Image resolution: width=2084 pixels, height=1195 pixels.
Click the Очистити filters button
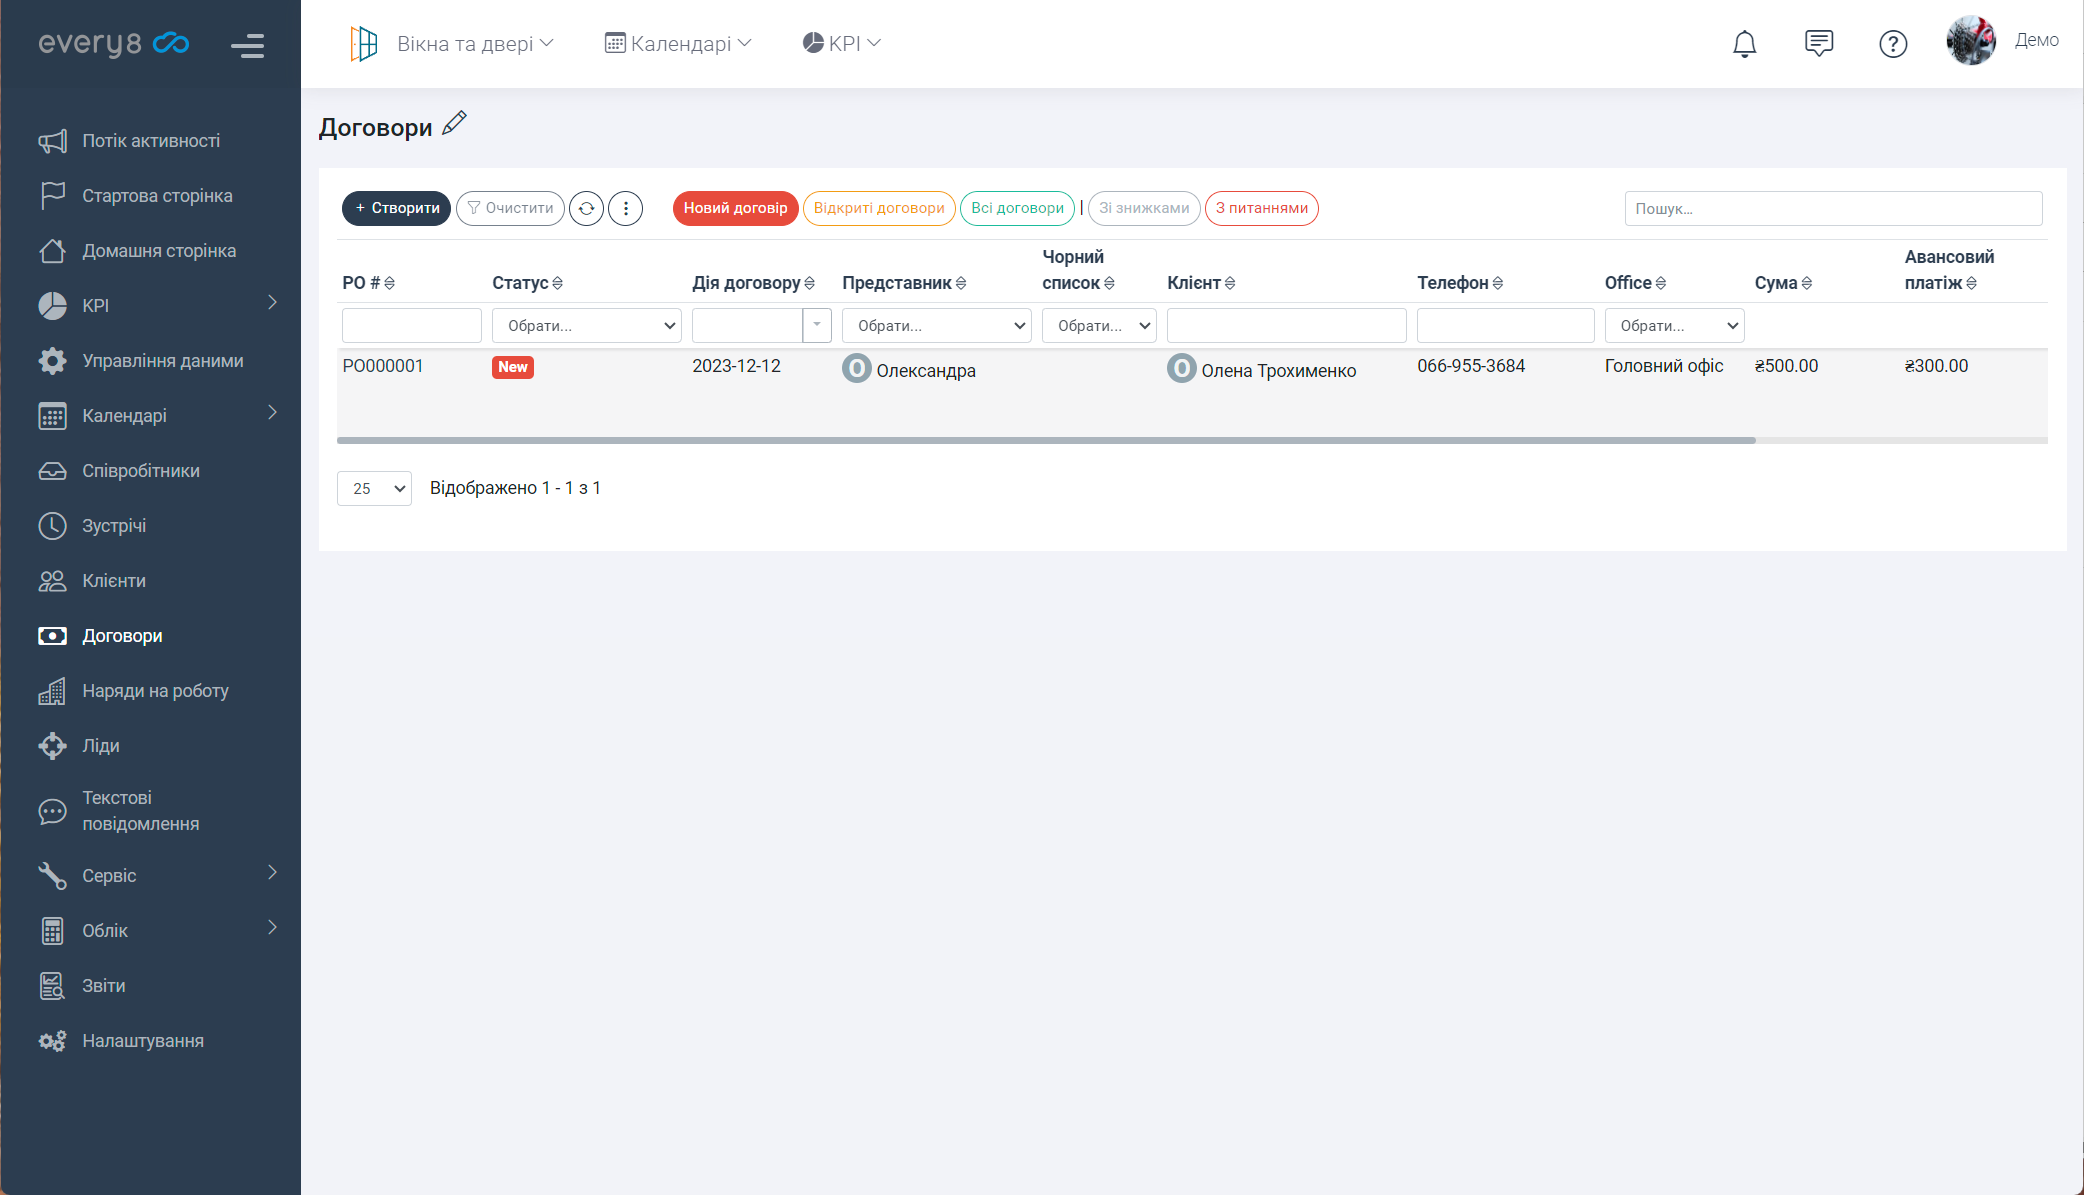pos(510,209)
